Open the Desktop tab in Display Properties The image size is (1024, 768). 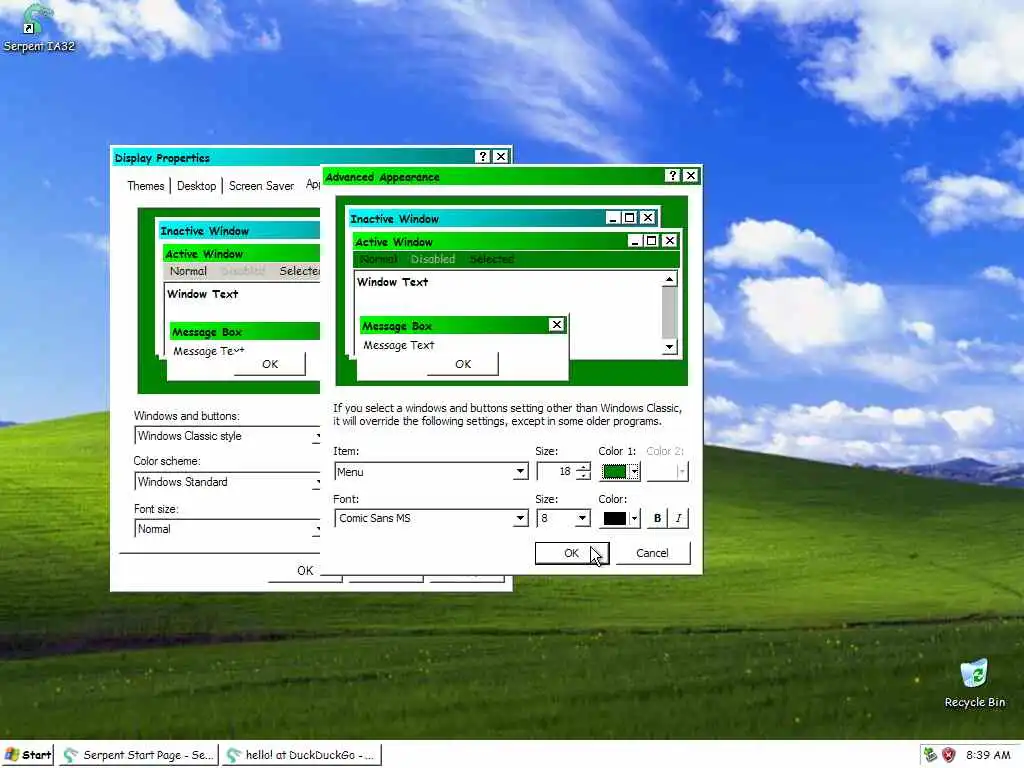tap(196, 186)
